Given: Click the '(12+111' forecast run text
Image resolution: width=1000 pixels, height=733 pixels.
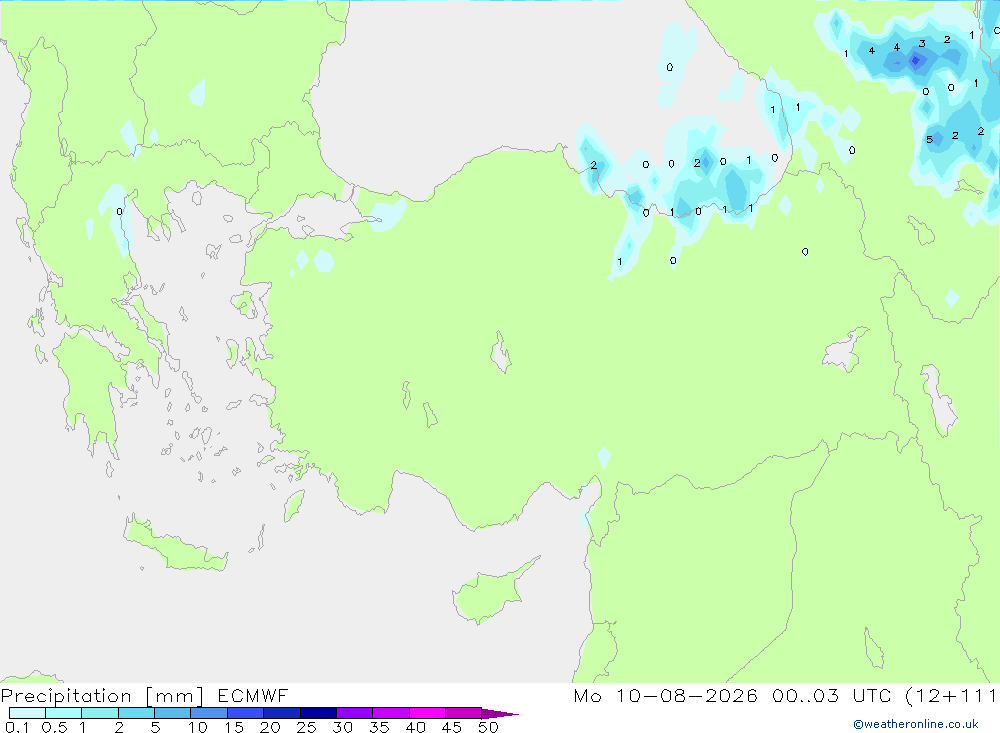Looking at the screenshot, I should coord(951,695).
